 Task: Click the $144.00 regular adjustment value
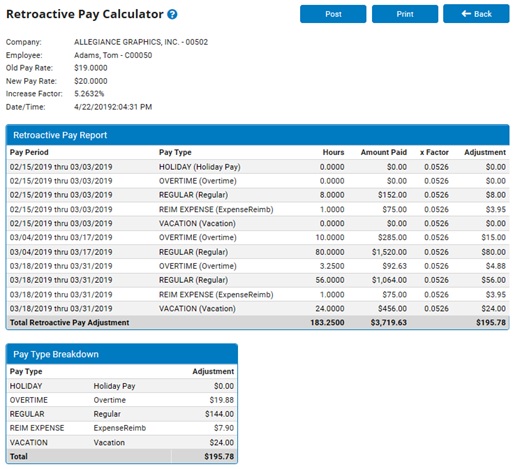click(x=219, y=414)
